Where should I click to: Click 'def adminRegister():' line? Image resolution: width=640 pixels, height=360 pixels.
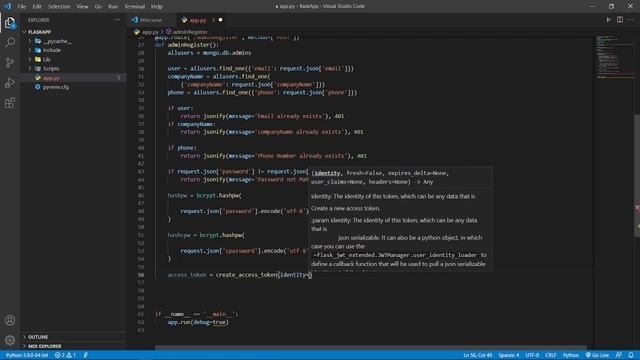pos(187,45)
